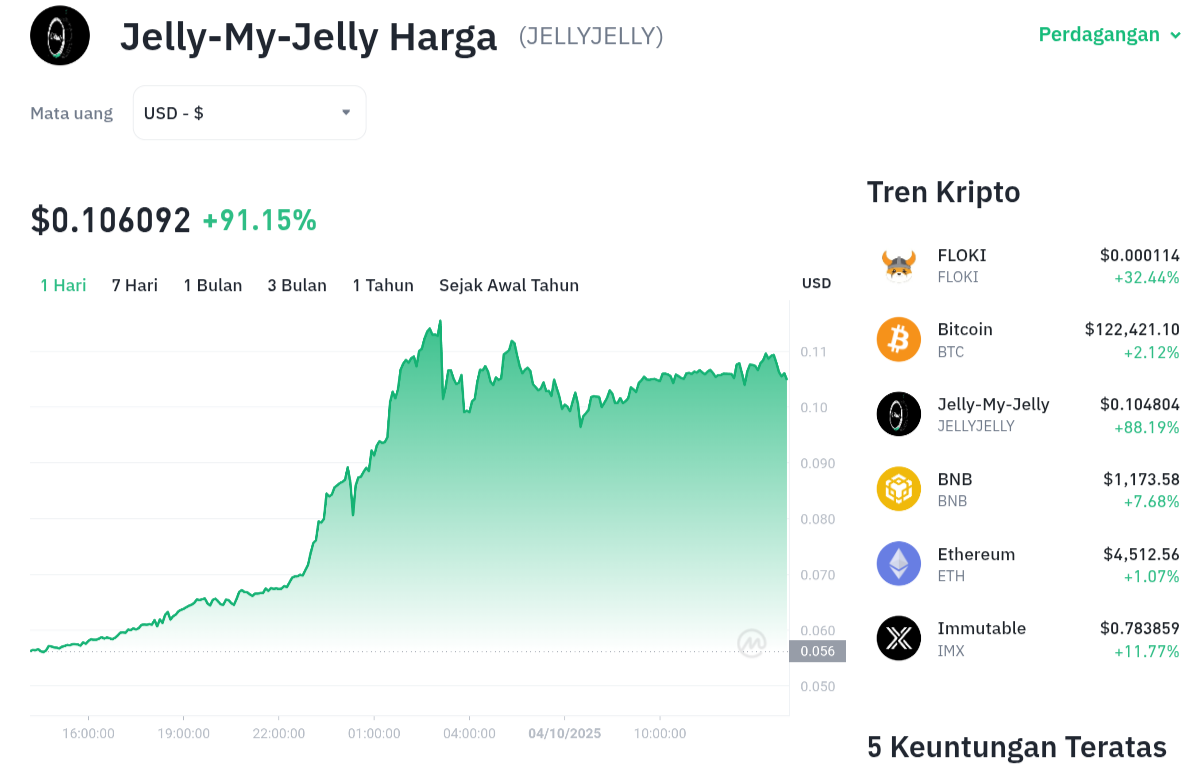Open the Perdagangan dropdown menu
1199x771 pixels.
pos(1110,35)
